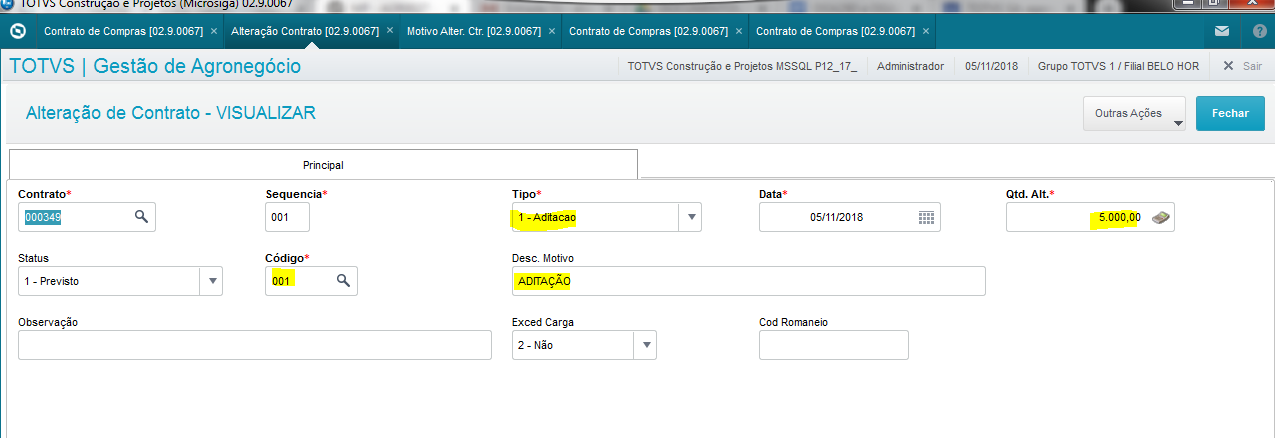1275x438 pixels.
Task: Close the last Contrato de Compras tab
Action: [x=926, y=31]
